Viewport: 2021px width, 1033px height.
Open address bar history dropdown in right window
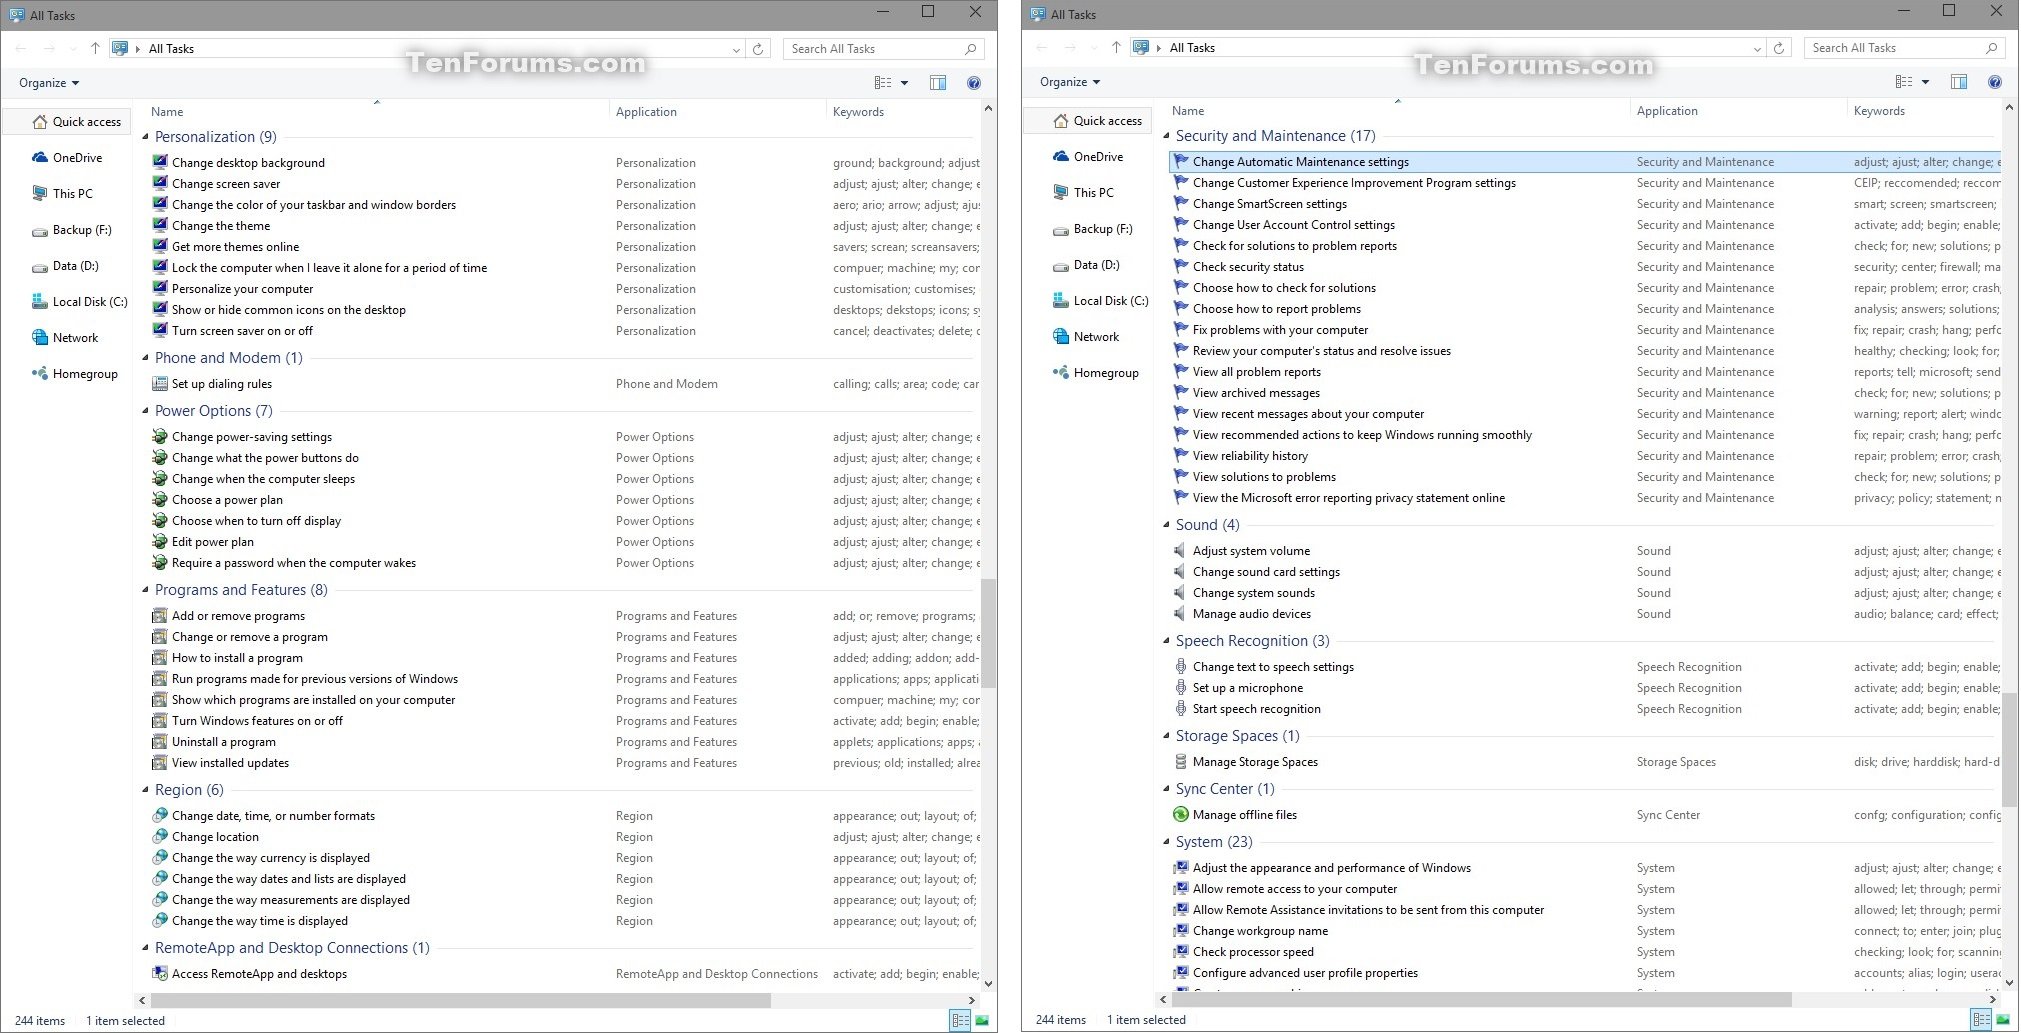1758,48
